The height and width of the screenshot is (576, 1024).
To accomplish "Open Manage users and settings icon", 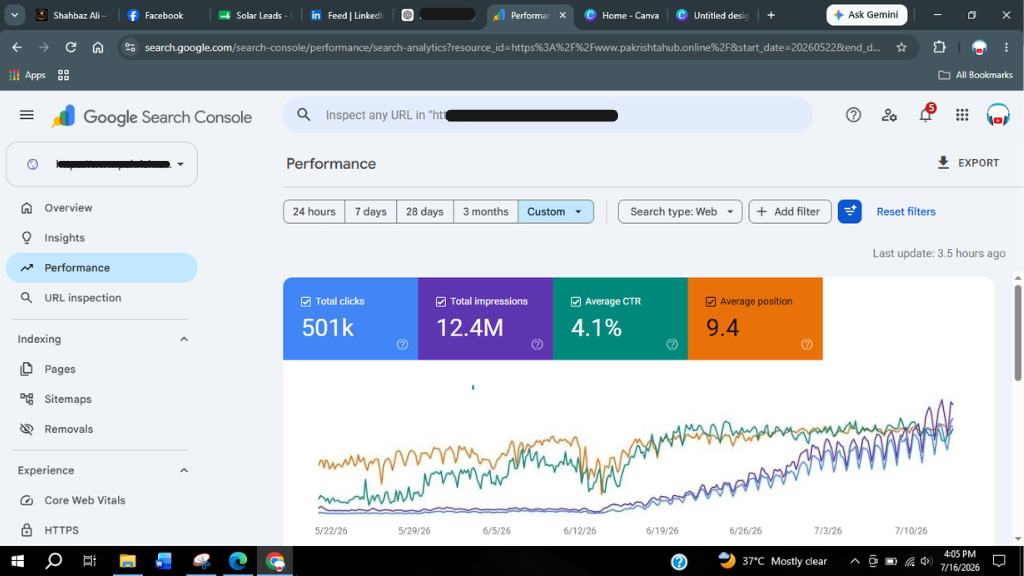I will (x=889, y=115).
